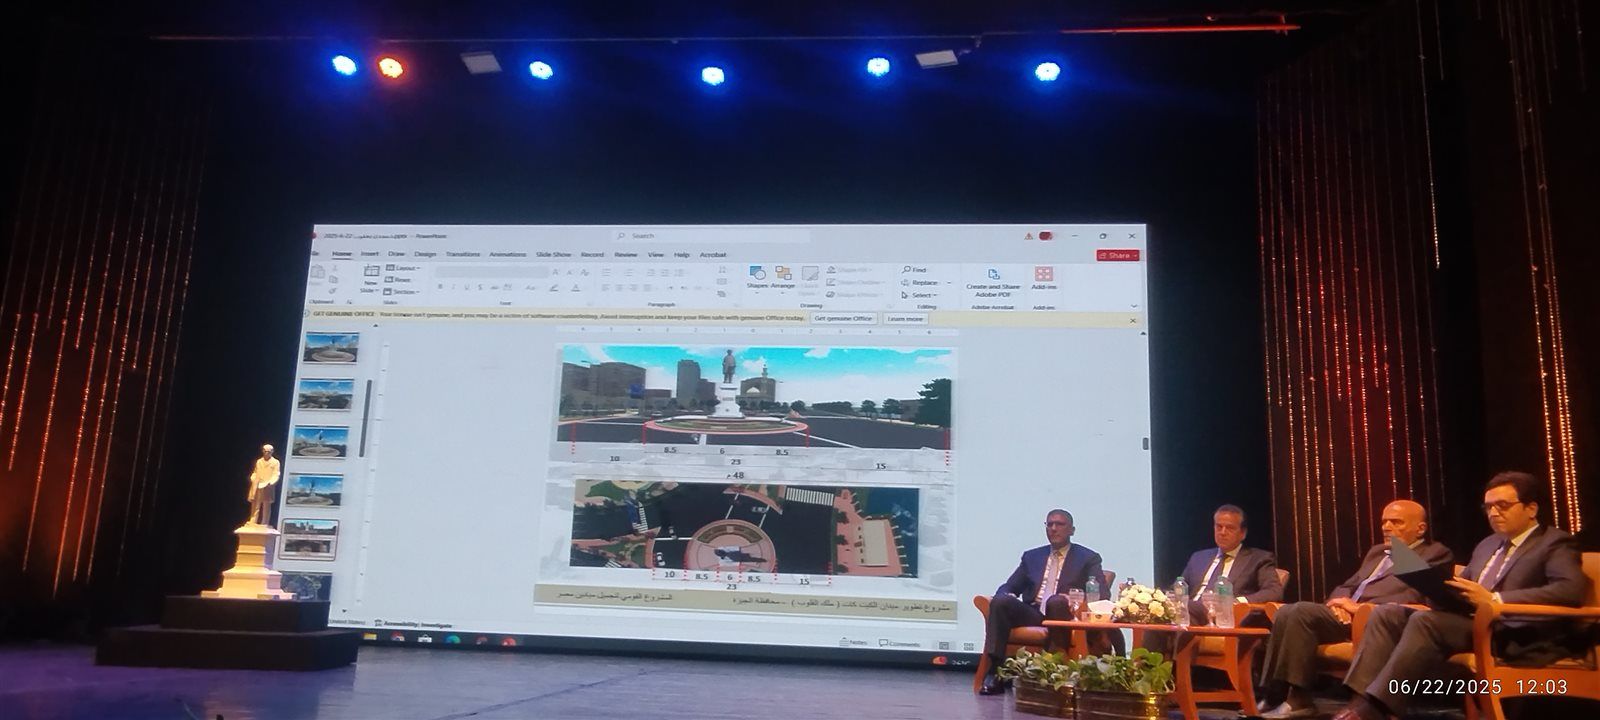The image size is (1600, 720).
Task: Open the Select dropdown in Editing group
Action: (x=920, y=295)
